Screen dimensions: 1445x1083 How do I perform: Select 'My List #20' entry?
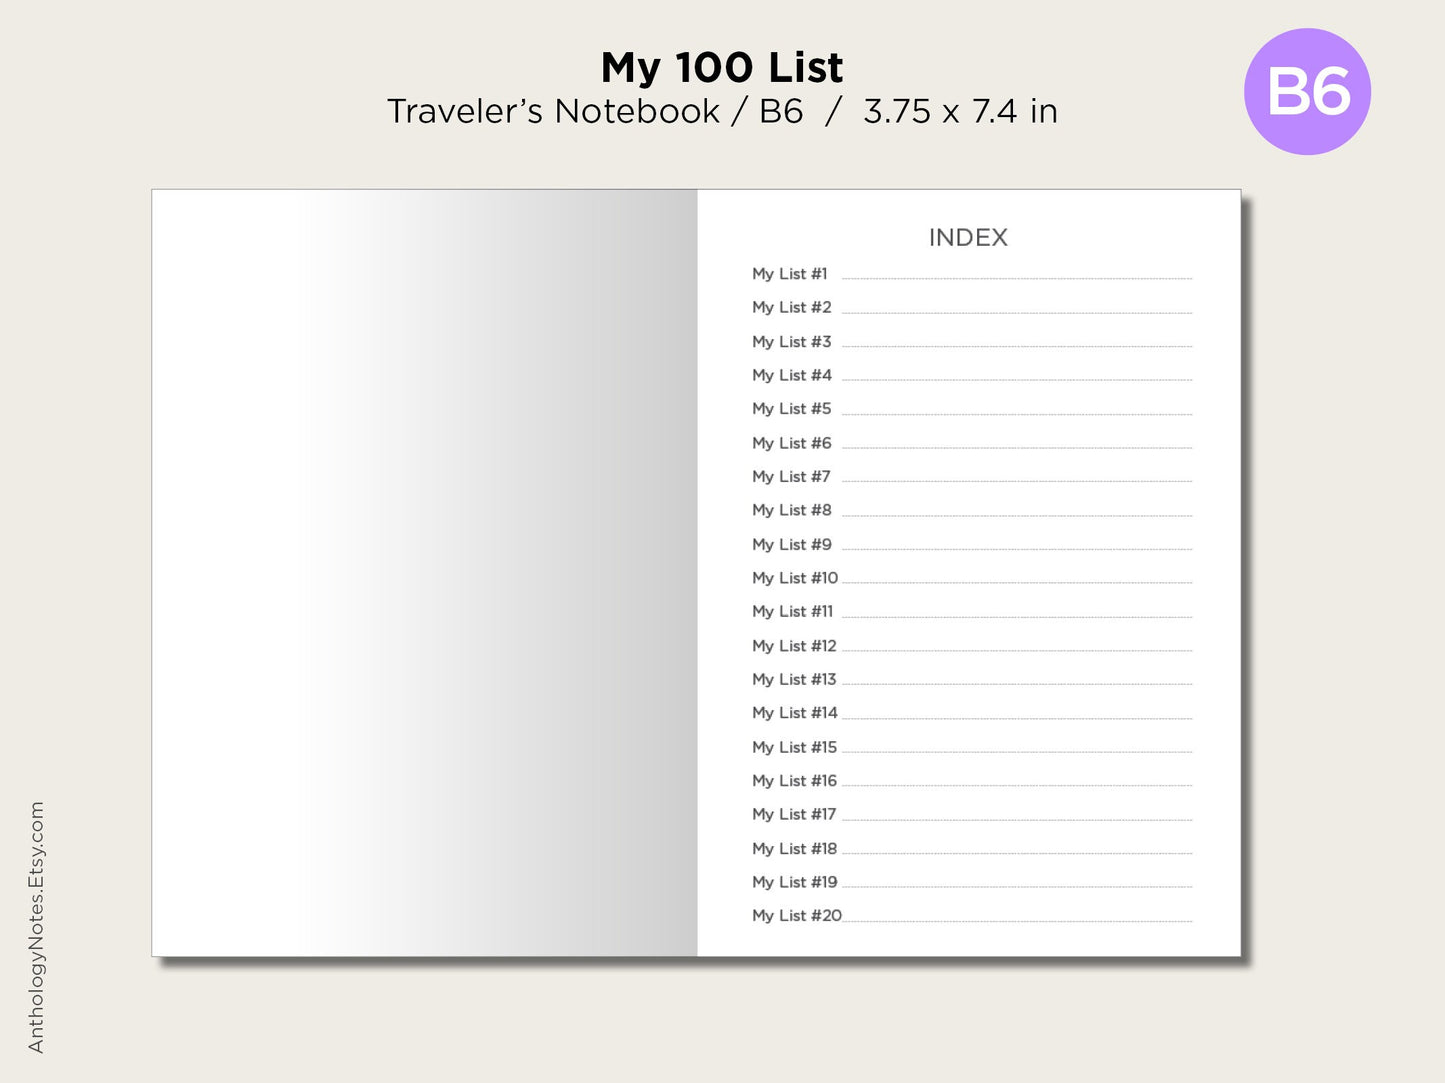click(x=797, y=916)
